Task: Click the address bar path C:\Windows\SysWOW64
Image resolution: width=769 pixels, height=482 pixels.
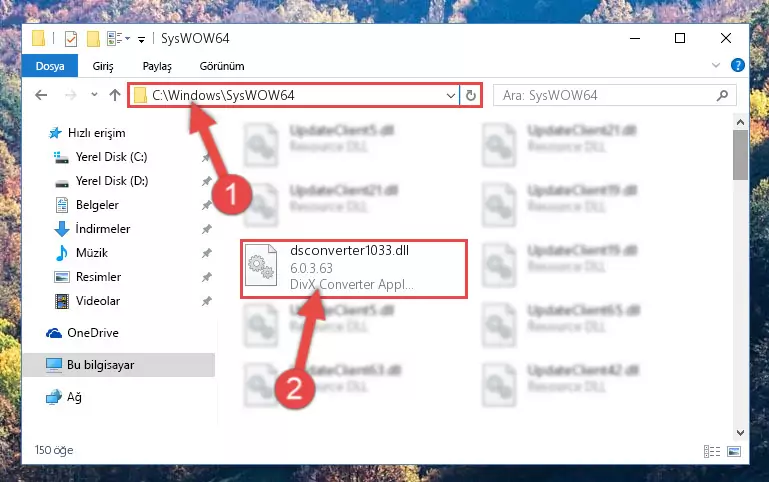Action: pos(223,95)
